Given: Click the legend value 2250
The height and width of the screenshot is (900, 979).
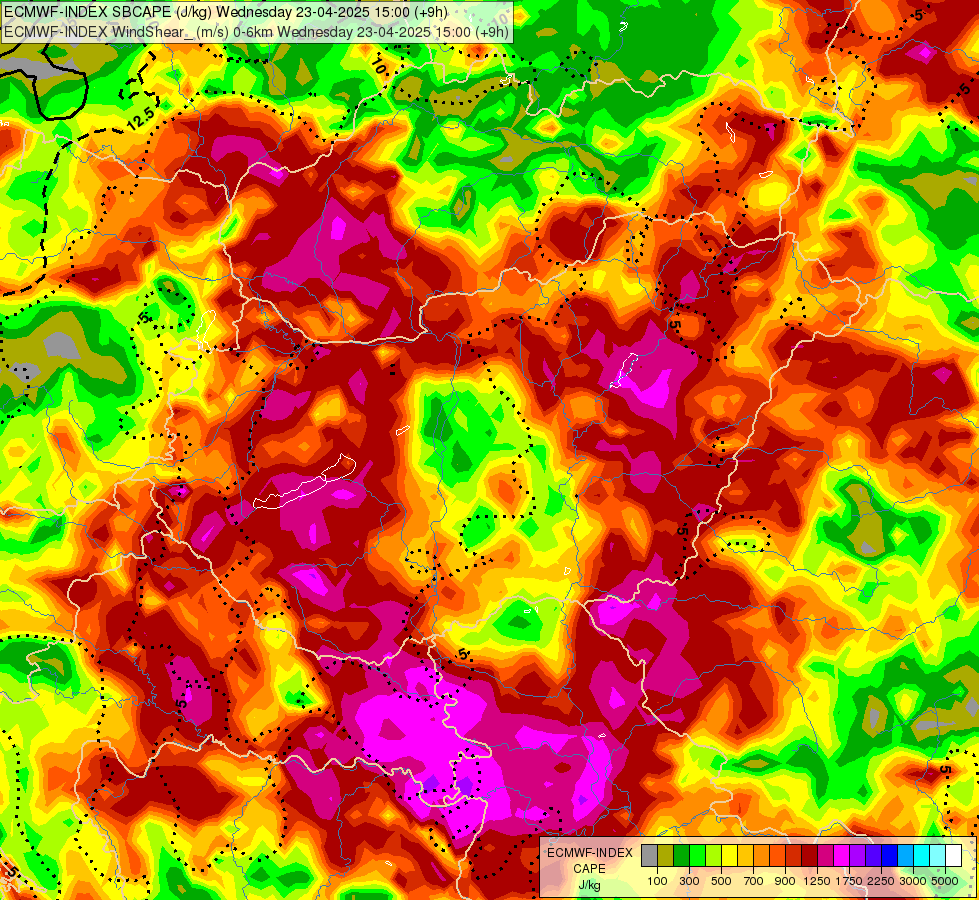Looking at the screenshot, I should click(x=881, y=881).
